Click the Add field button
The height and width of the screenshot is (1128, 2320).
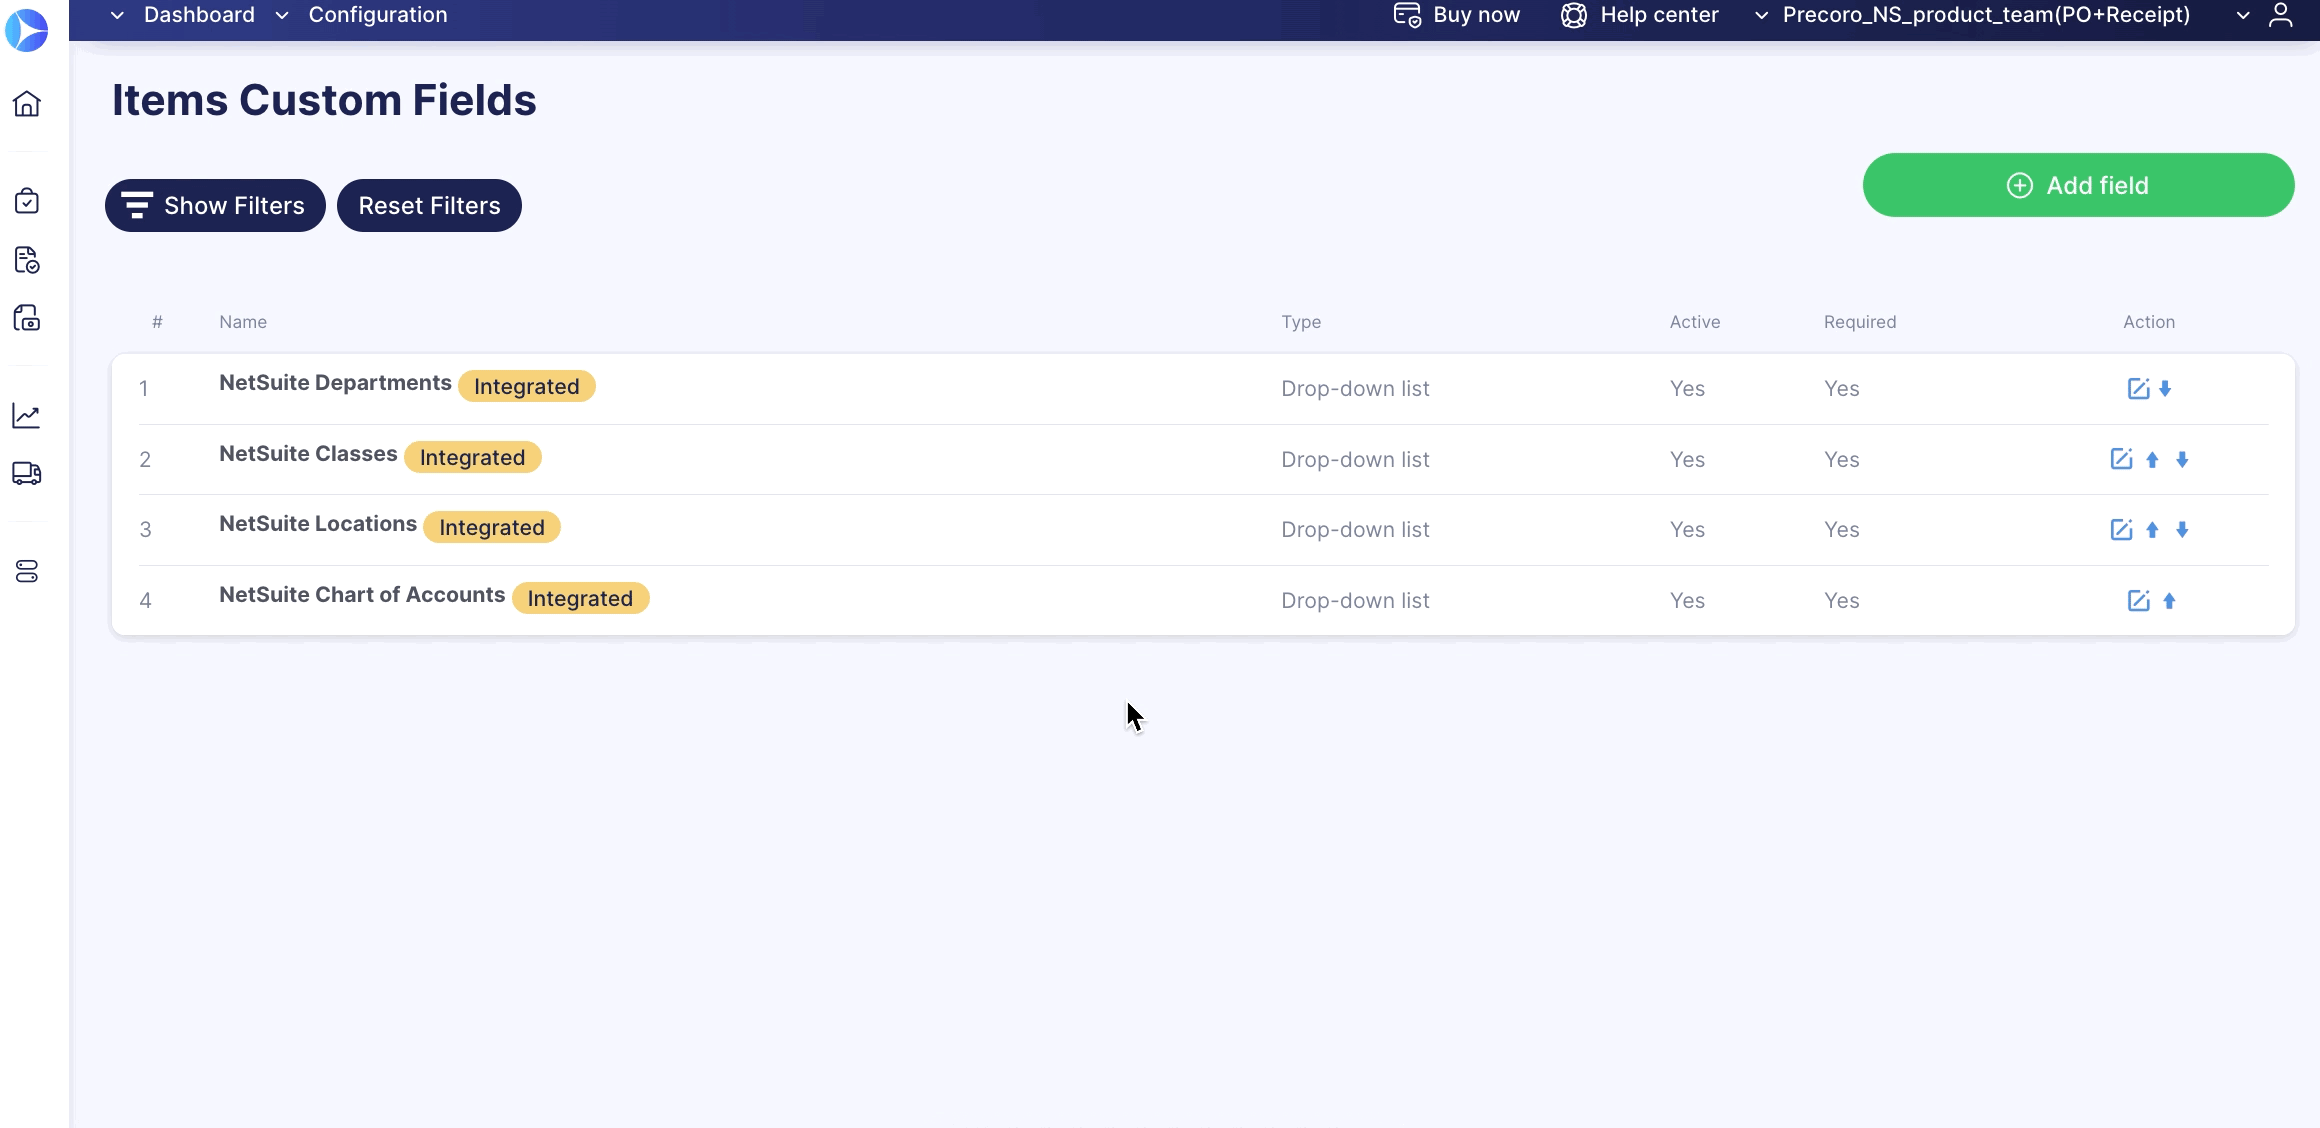[x=2078, y=185]
